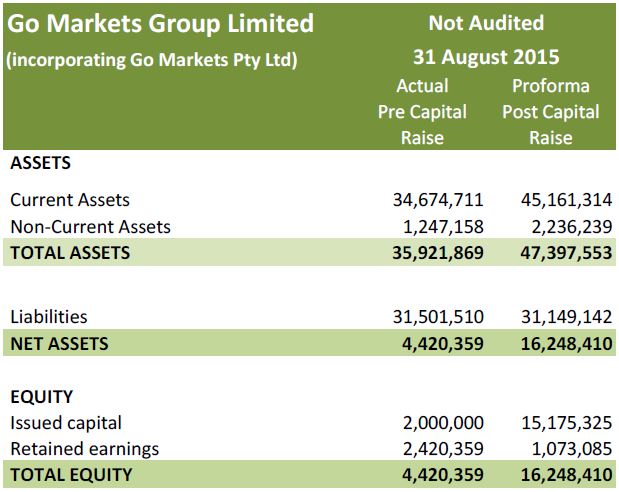Click the 31 August 2015 date header
619x492 pixels.
coord(485,55)
